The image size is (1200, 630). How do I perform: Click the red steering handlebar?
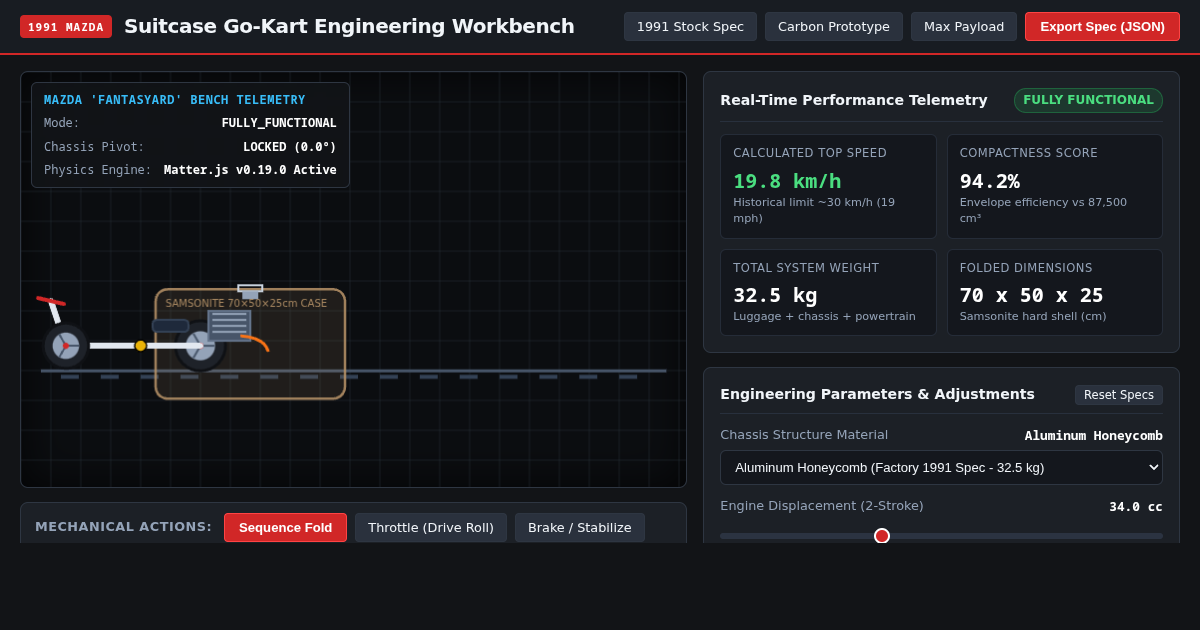[51, 301]
